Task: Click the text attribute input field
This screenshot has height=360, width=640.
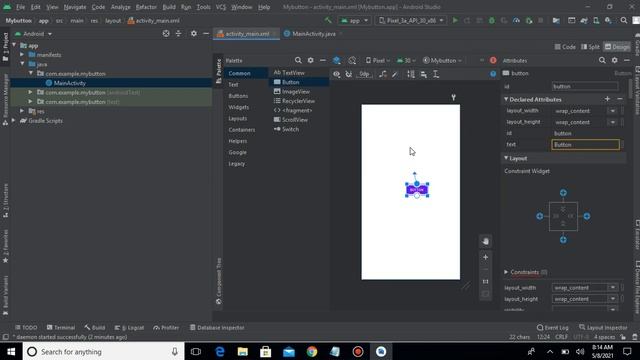Action: click(x=585, y=144)
